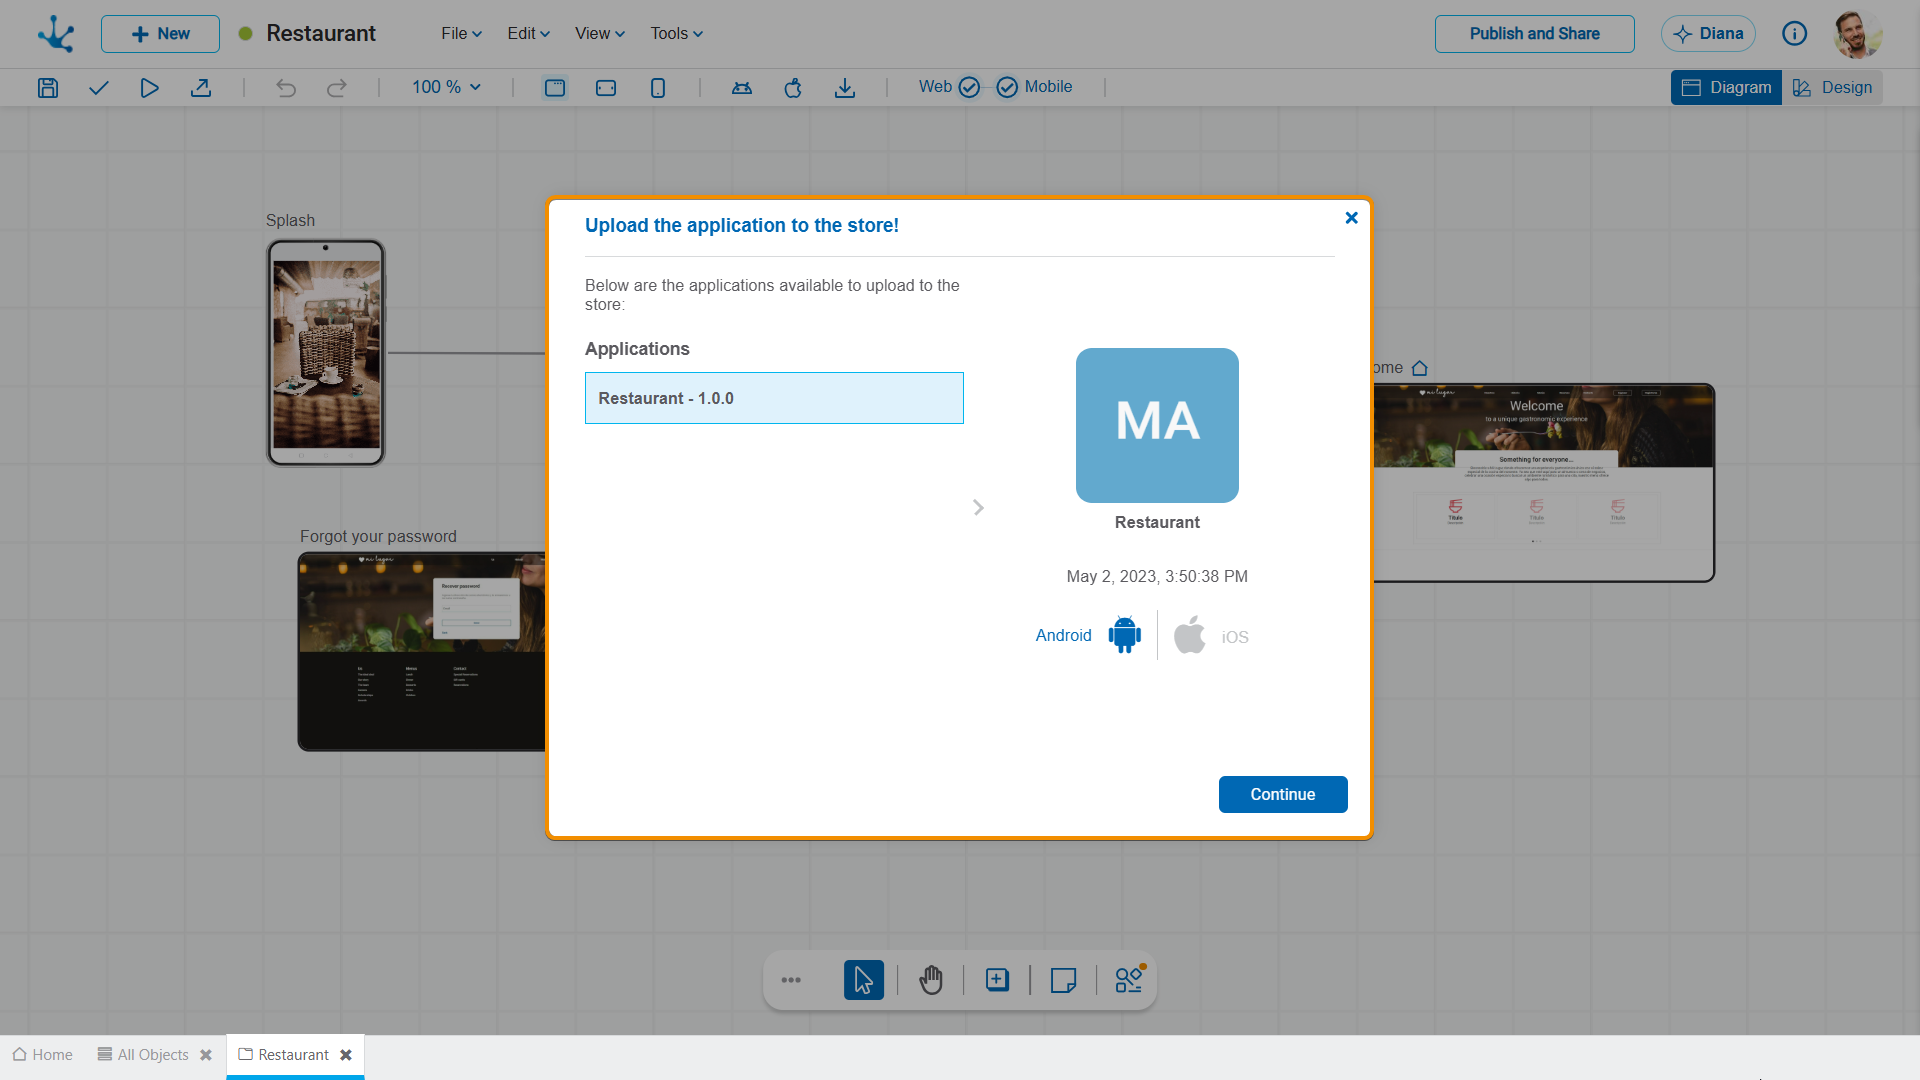Open the zoom 100 % dropdown

click(x=446, y=88)
